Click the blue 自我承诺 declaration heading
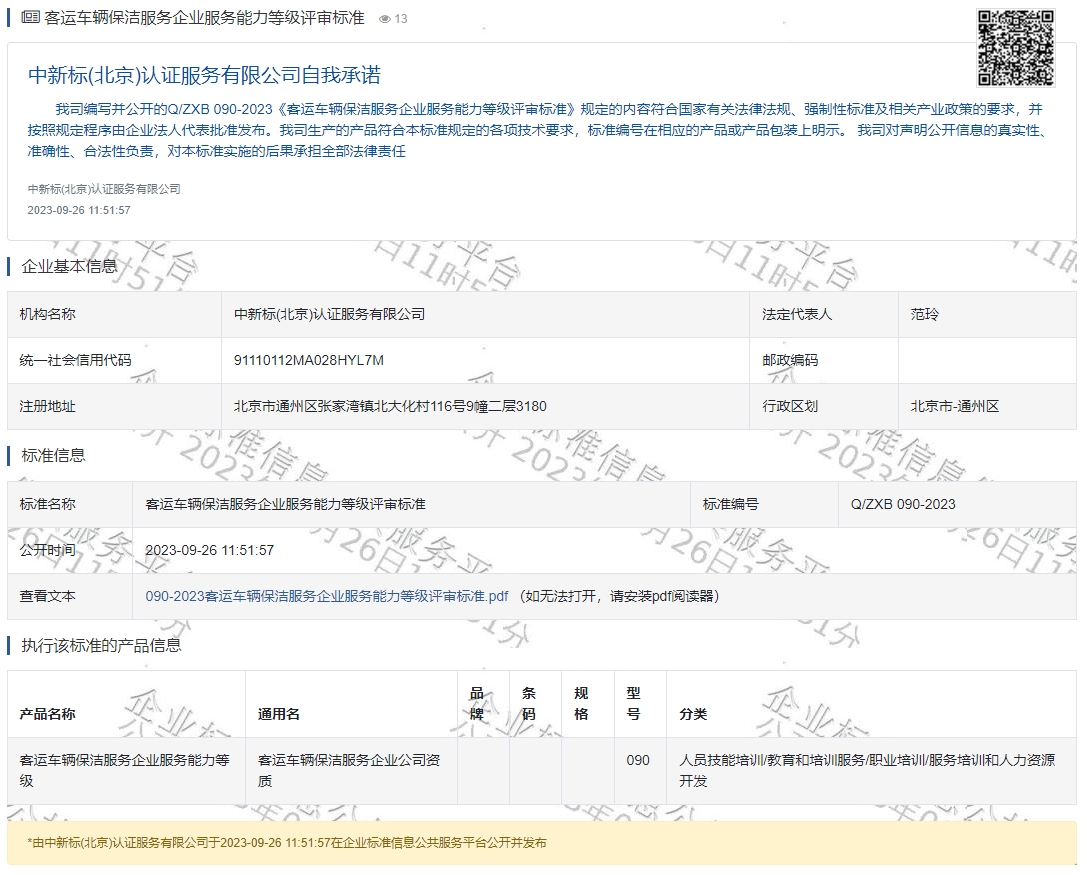This screenshot has height=875, width=1087. [204, 76]
